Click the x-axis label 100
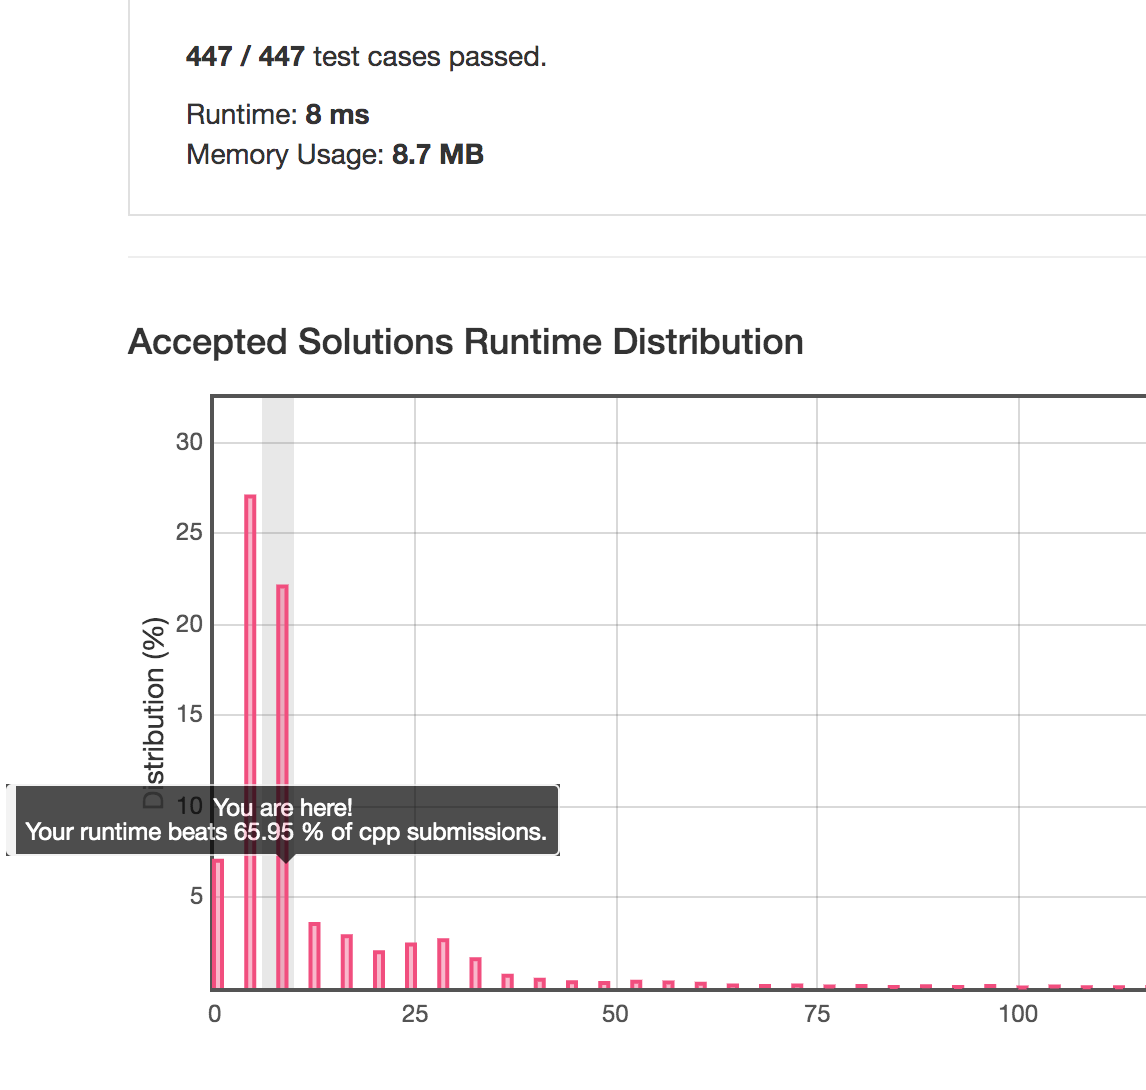Screen dimensions: 1146x1090 (1018, 1014)
